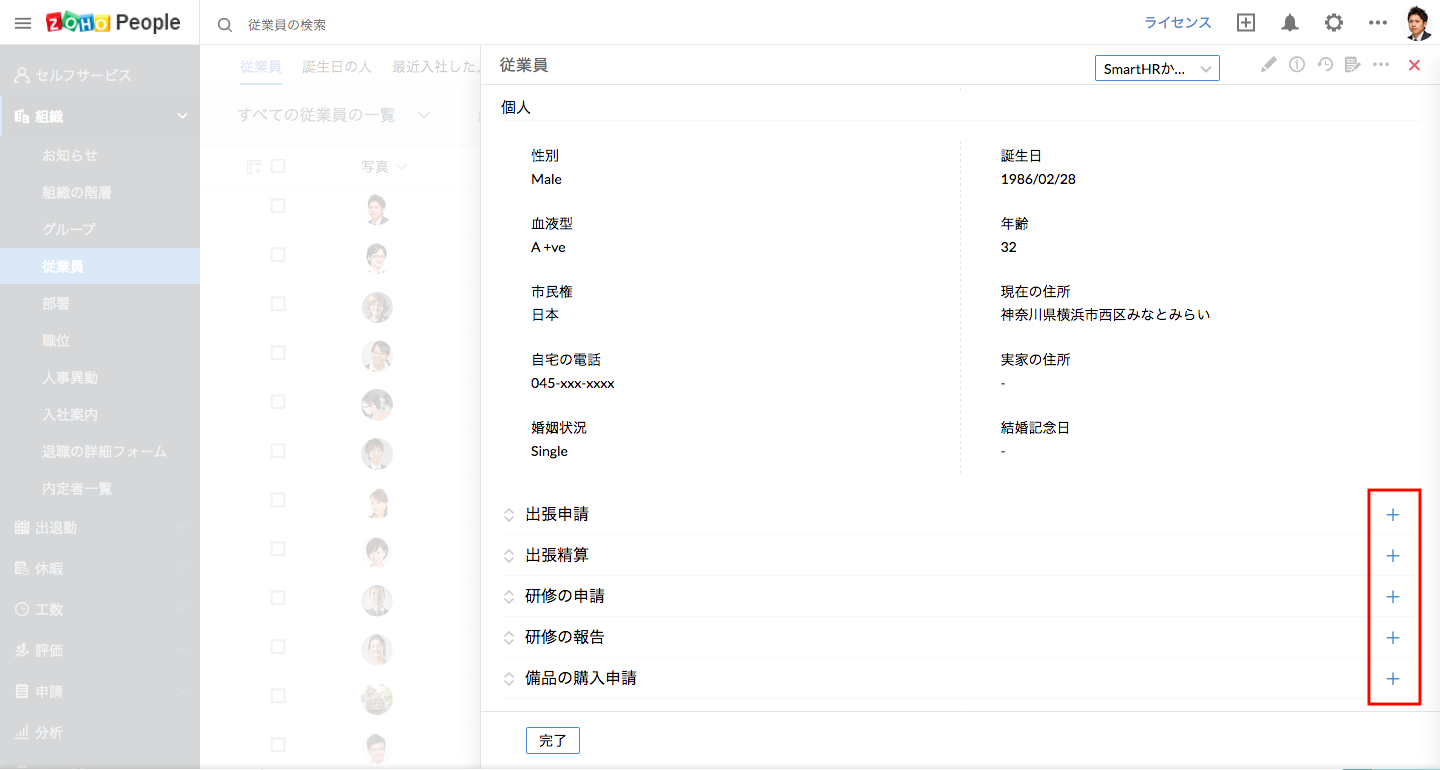
Task: Add a new 備品の購入申請 record with plus icon
Action: coord(1393,679)
